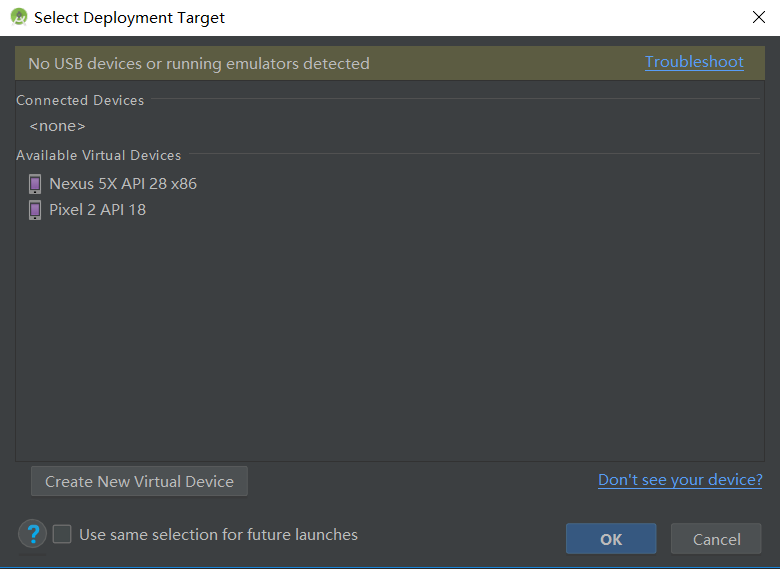Image resolution: width=780 pixels, height=569 pixels.
Task: Open the Troubleshoot link
Action: pyautogui.click(x=694, y=62)
